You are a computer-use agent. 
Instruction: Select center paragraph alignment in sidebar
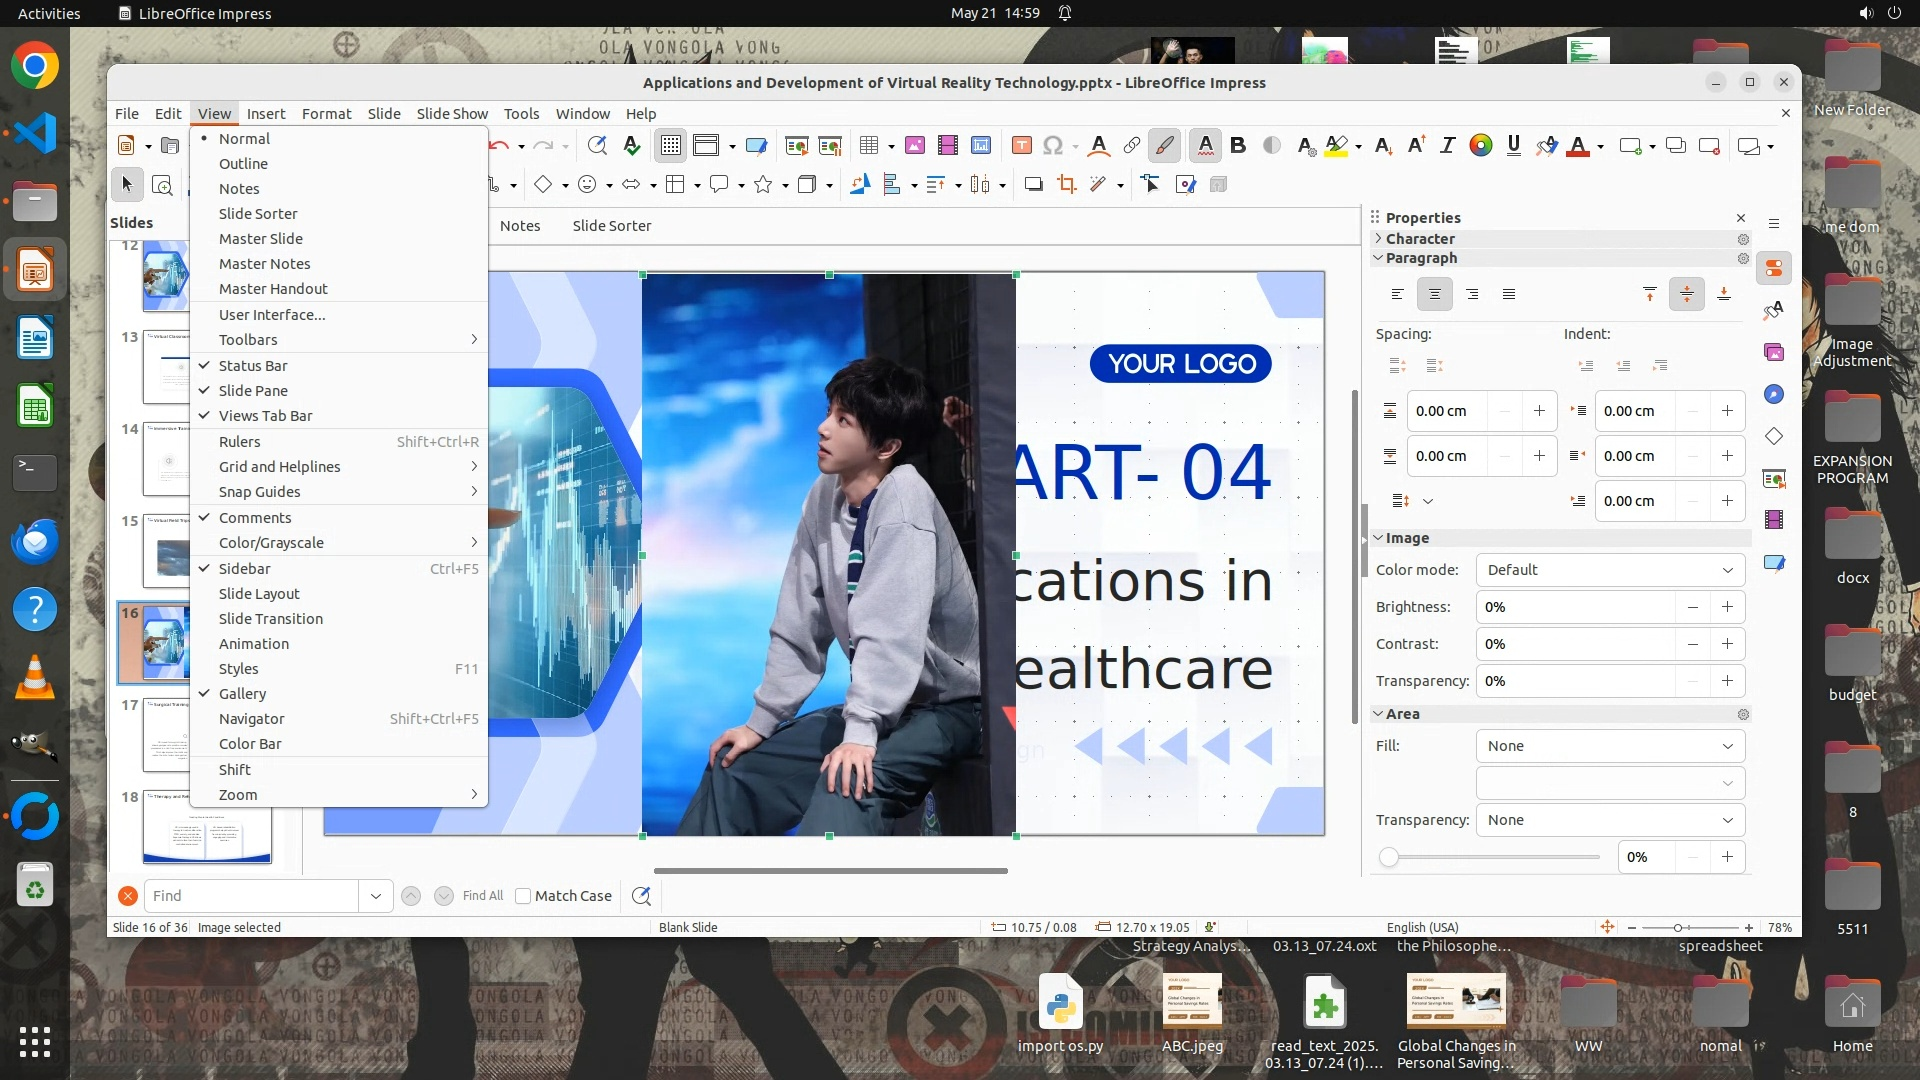pos(1434,294)
